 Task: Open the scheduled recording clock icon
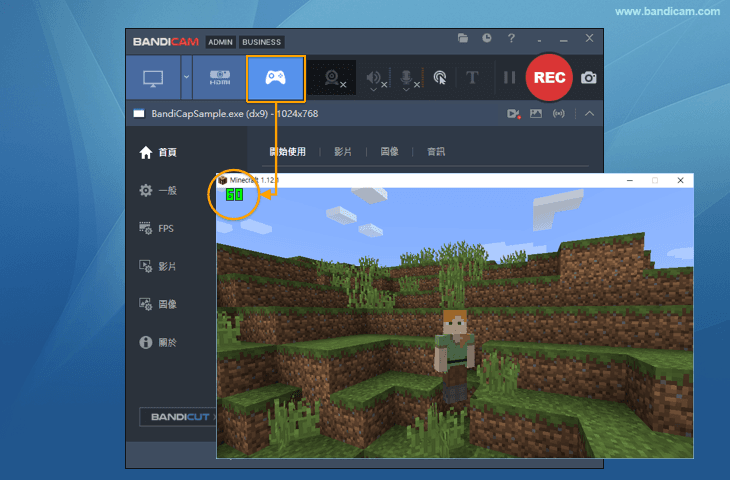click(x=487, y=38)
